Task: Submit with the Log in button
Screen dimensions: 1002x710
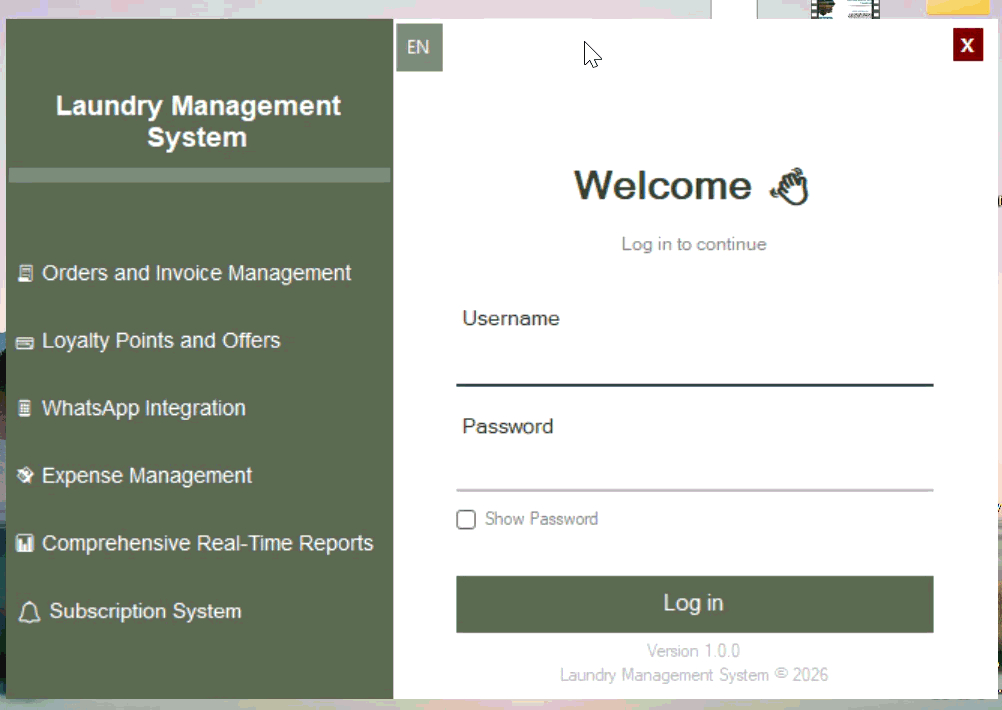Action: 695,604
